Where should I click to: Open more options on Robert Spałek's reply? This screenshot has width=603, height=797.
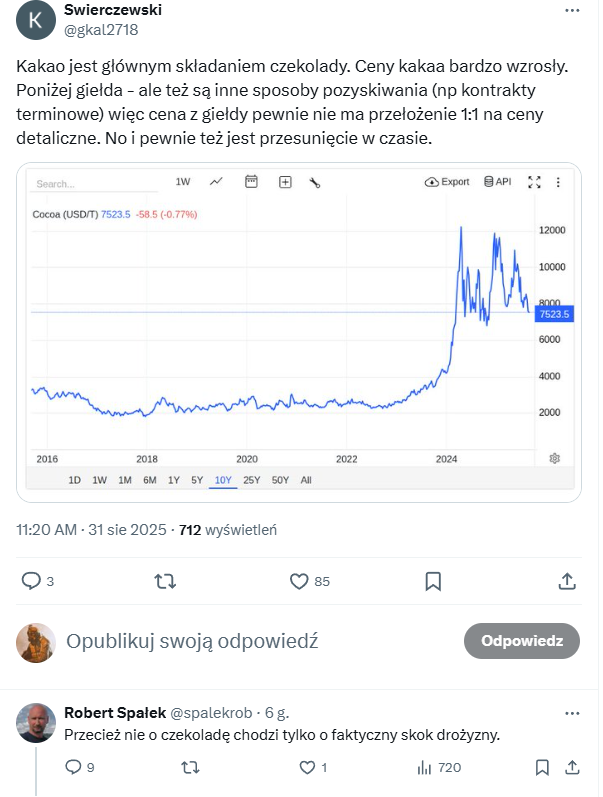[x=572, y=713]
